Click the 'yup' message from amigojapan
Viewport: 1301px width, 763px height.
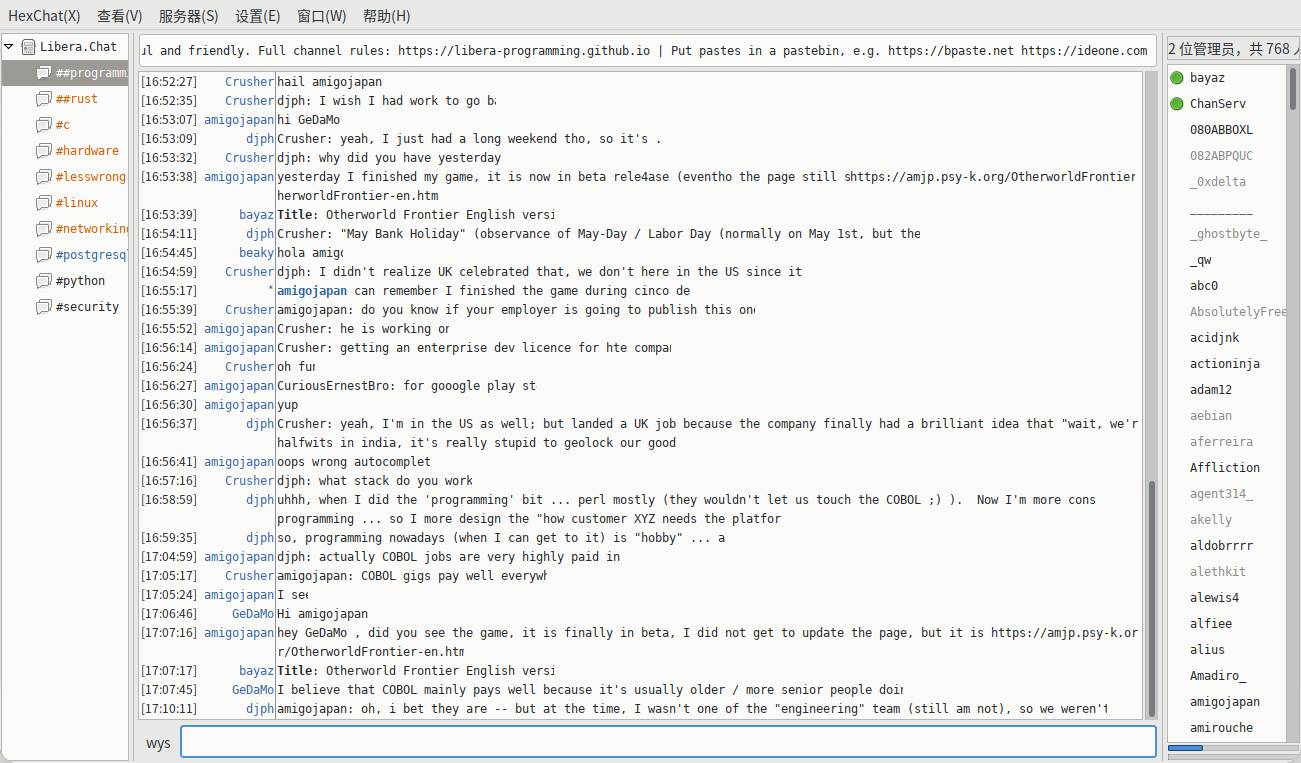(287, 405)
